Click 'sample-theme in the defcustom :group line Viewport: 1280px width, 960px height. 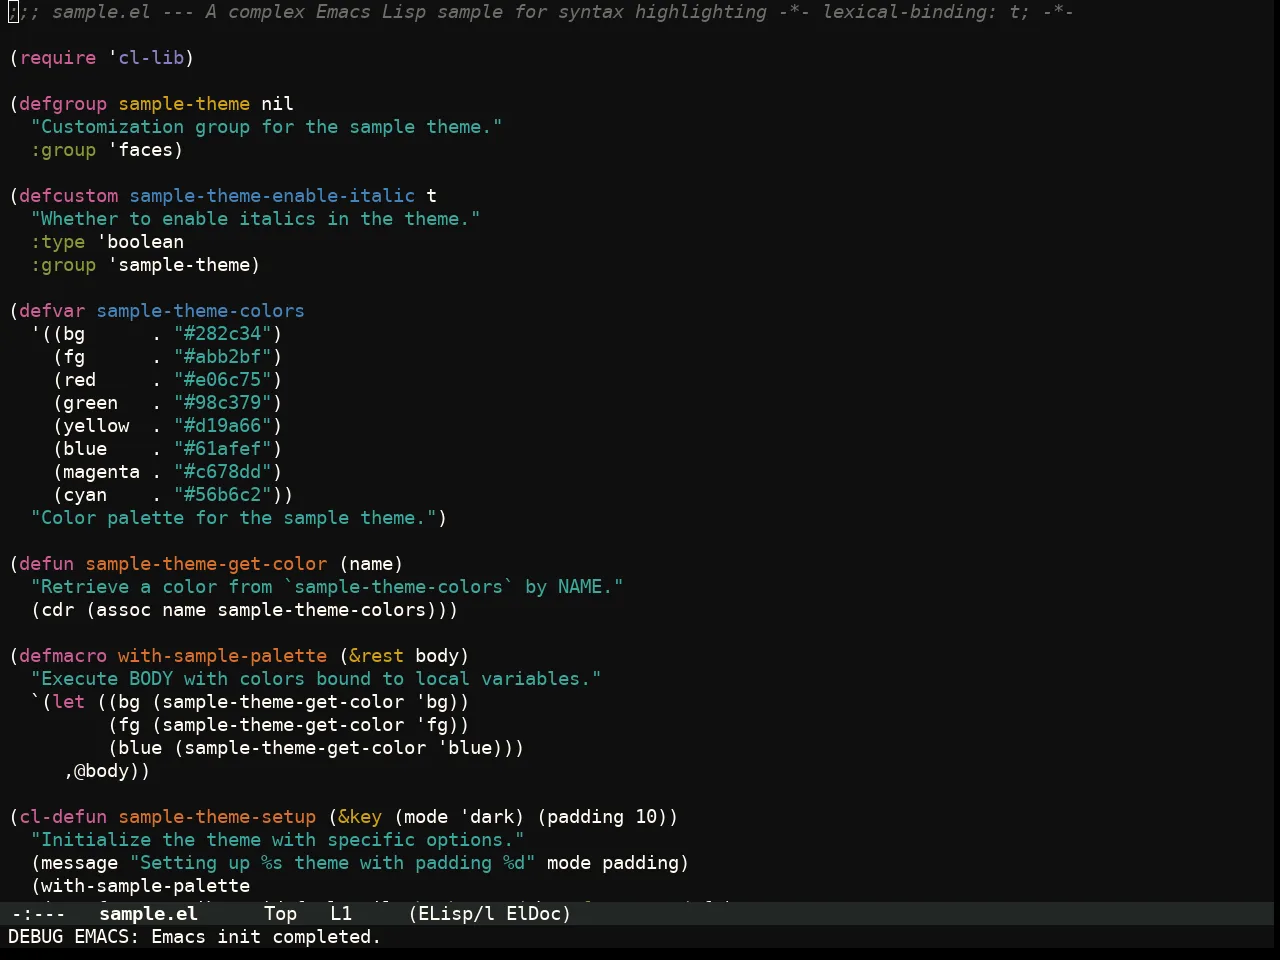point(179,265)
